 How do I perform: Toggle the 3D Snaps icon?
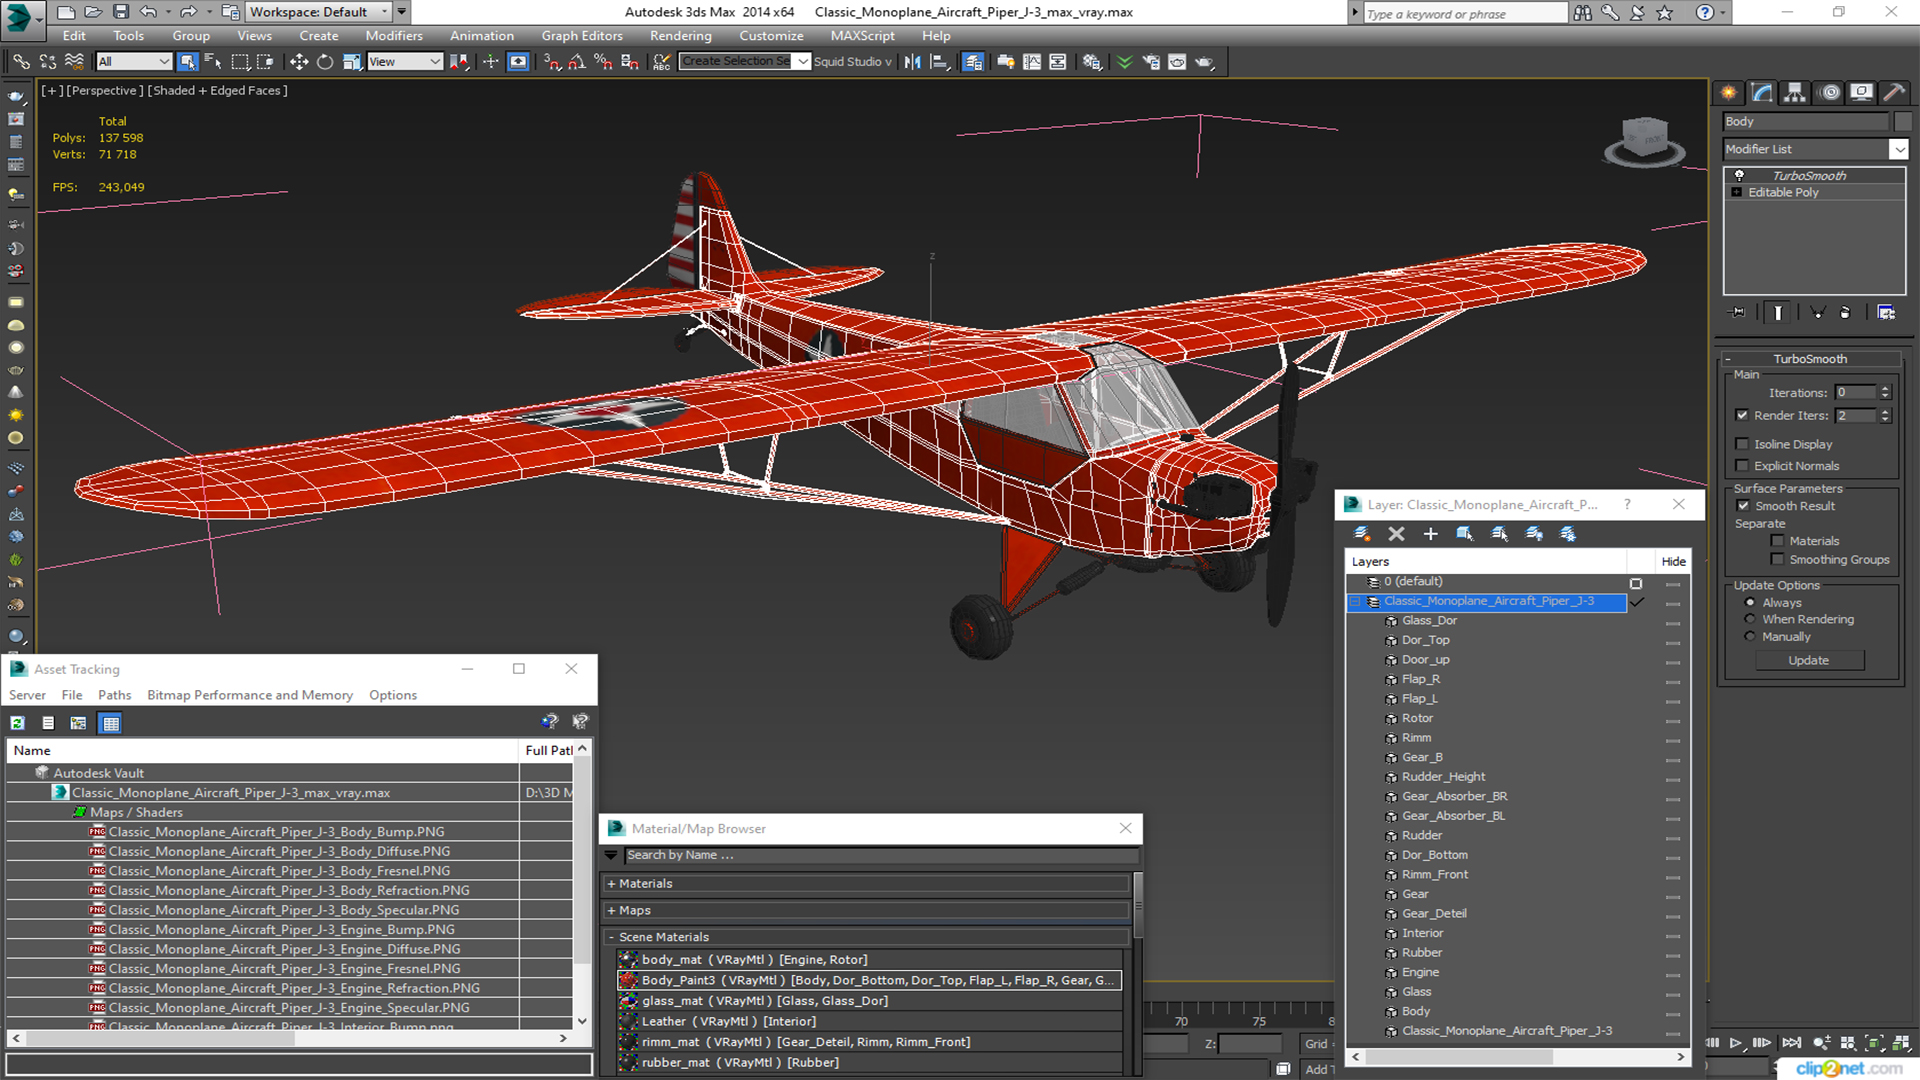point(552,62)
